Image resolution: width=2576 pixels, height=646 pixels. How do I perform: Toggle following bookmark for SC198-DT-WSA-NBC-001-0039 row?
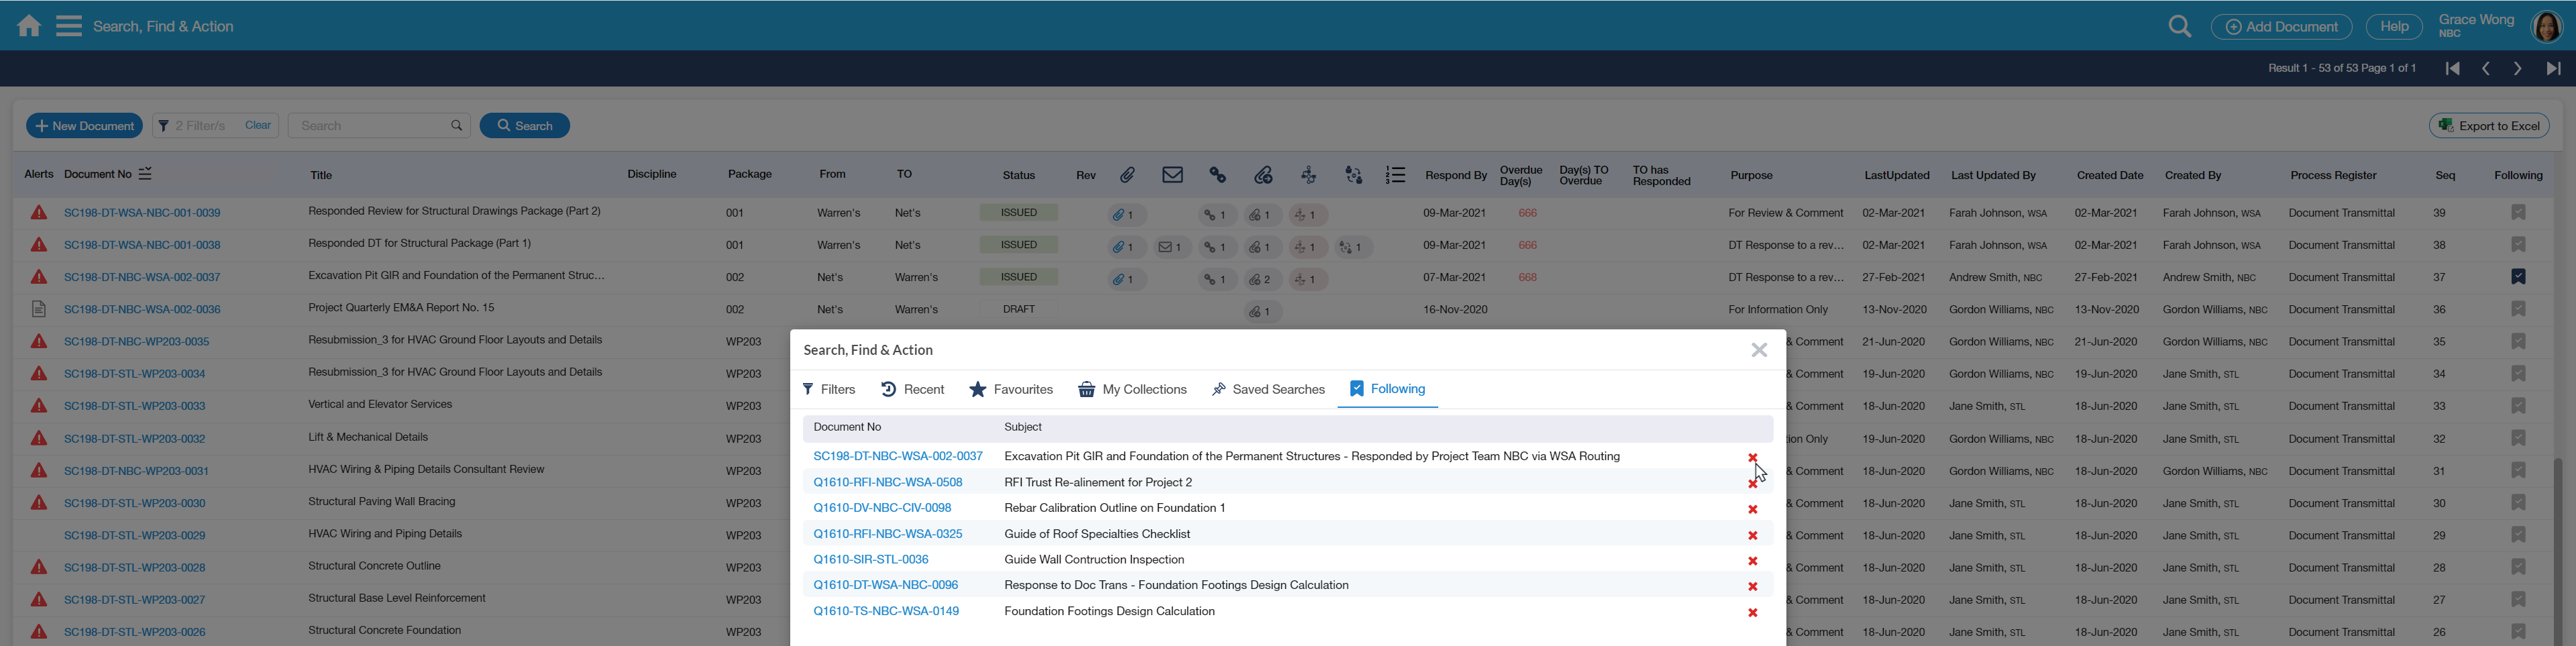(x=2518, y=213)
